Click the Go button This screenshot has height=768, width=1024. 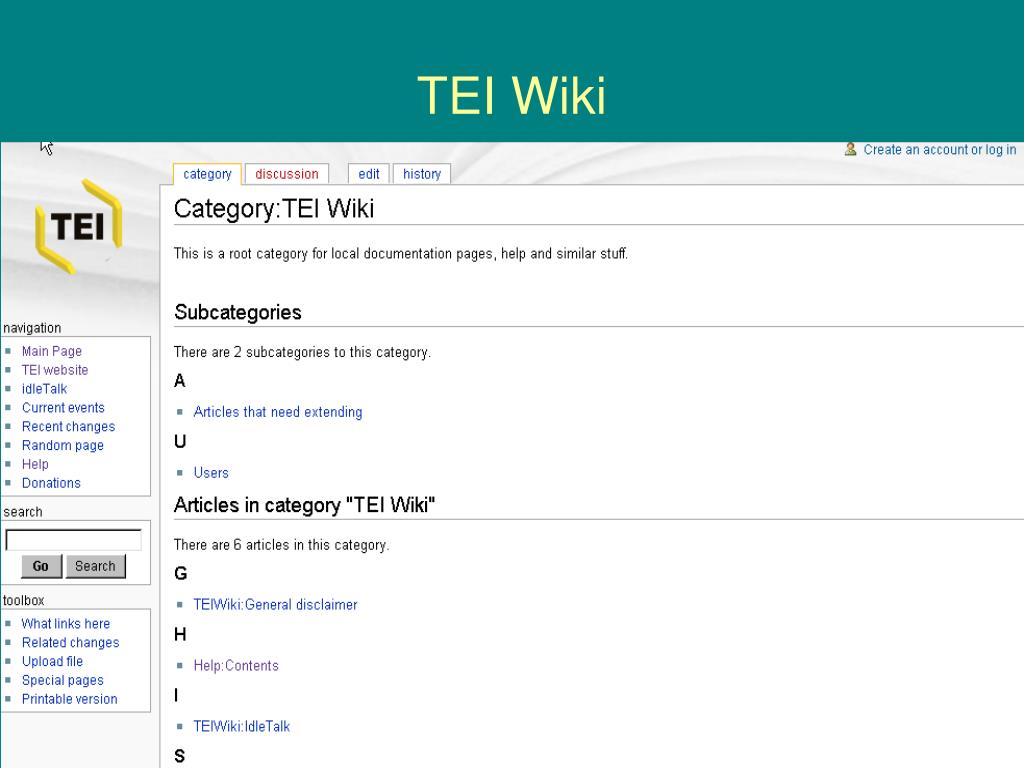pos(41,566)
